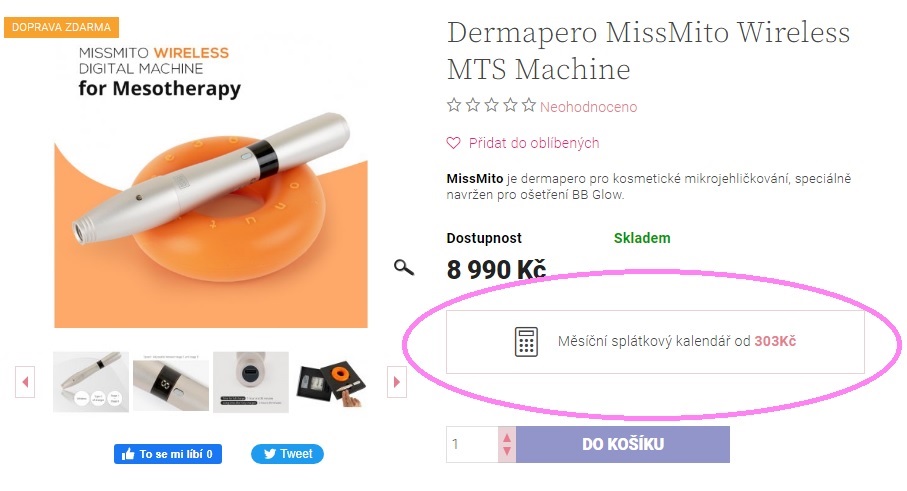Select the thumbnail with black box packaging
The image size is (907, 491).
tap(331, 382)
